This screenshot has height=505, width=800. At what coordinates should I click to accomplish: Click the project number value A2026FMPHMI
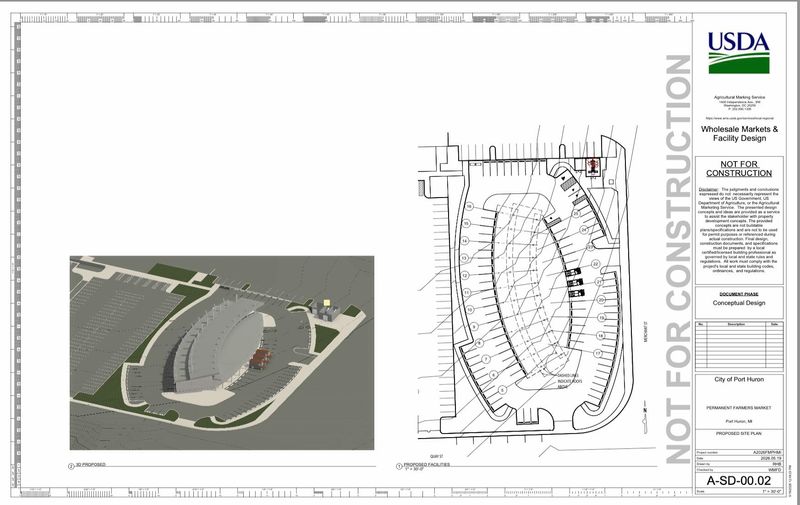pos(767,452)
